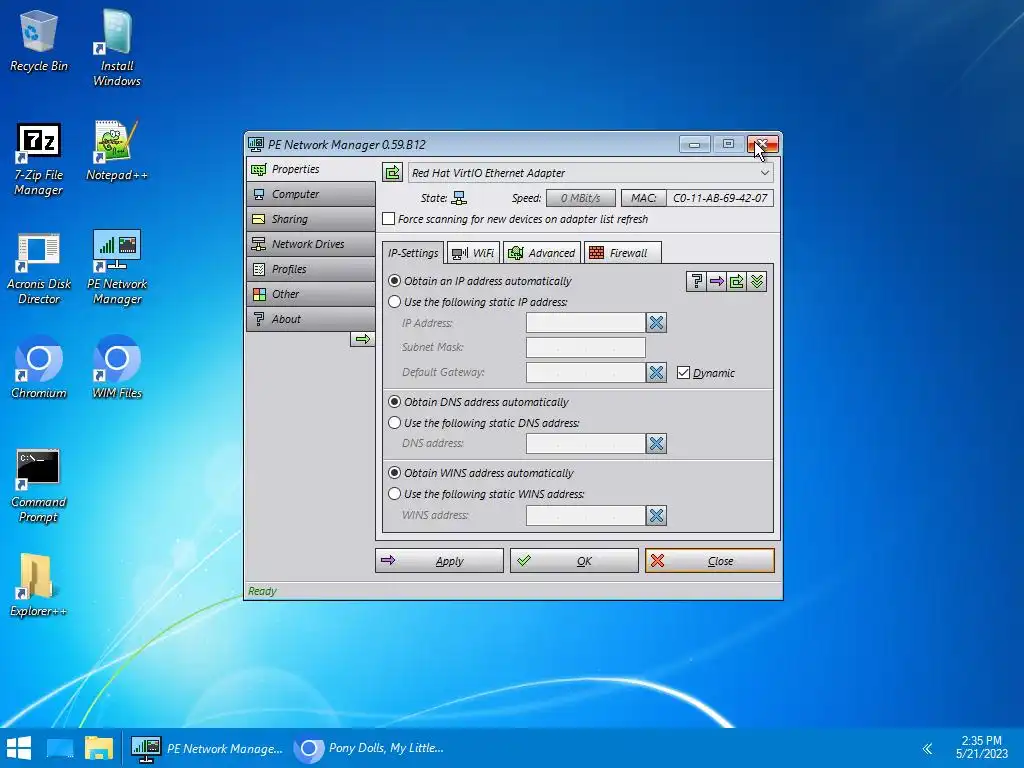The height and width of the screenshot is (768, 1024).
Task: Switch to the Pony Dolls Chromium taskbar item
Action: click(x=370, y=748)
